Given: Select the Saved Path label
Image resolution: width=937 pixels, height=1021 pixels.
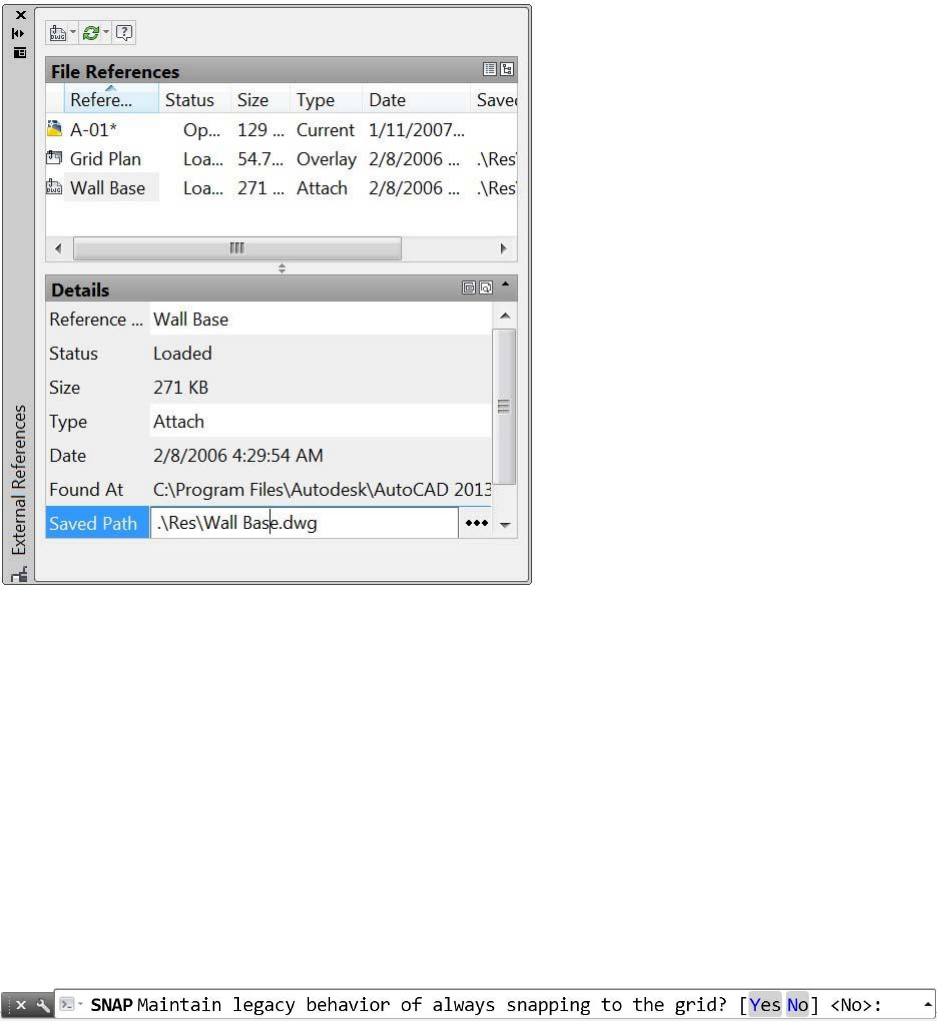Looking at the screenshot, I should 97,523.
